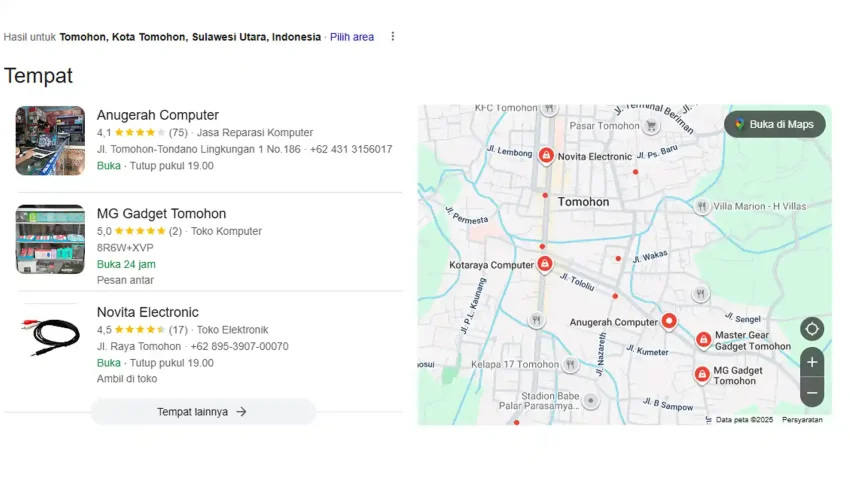
Task: Click the Novita Electronic cable thumbnail
Action: 50,337
